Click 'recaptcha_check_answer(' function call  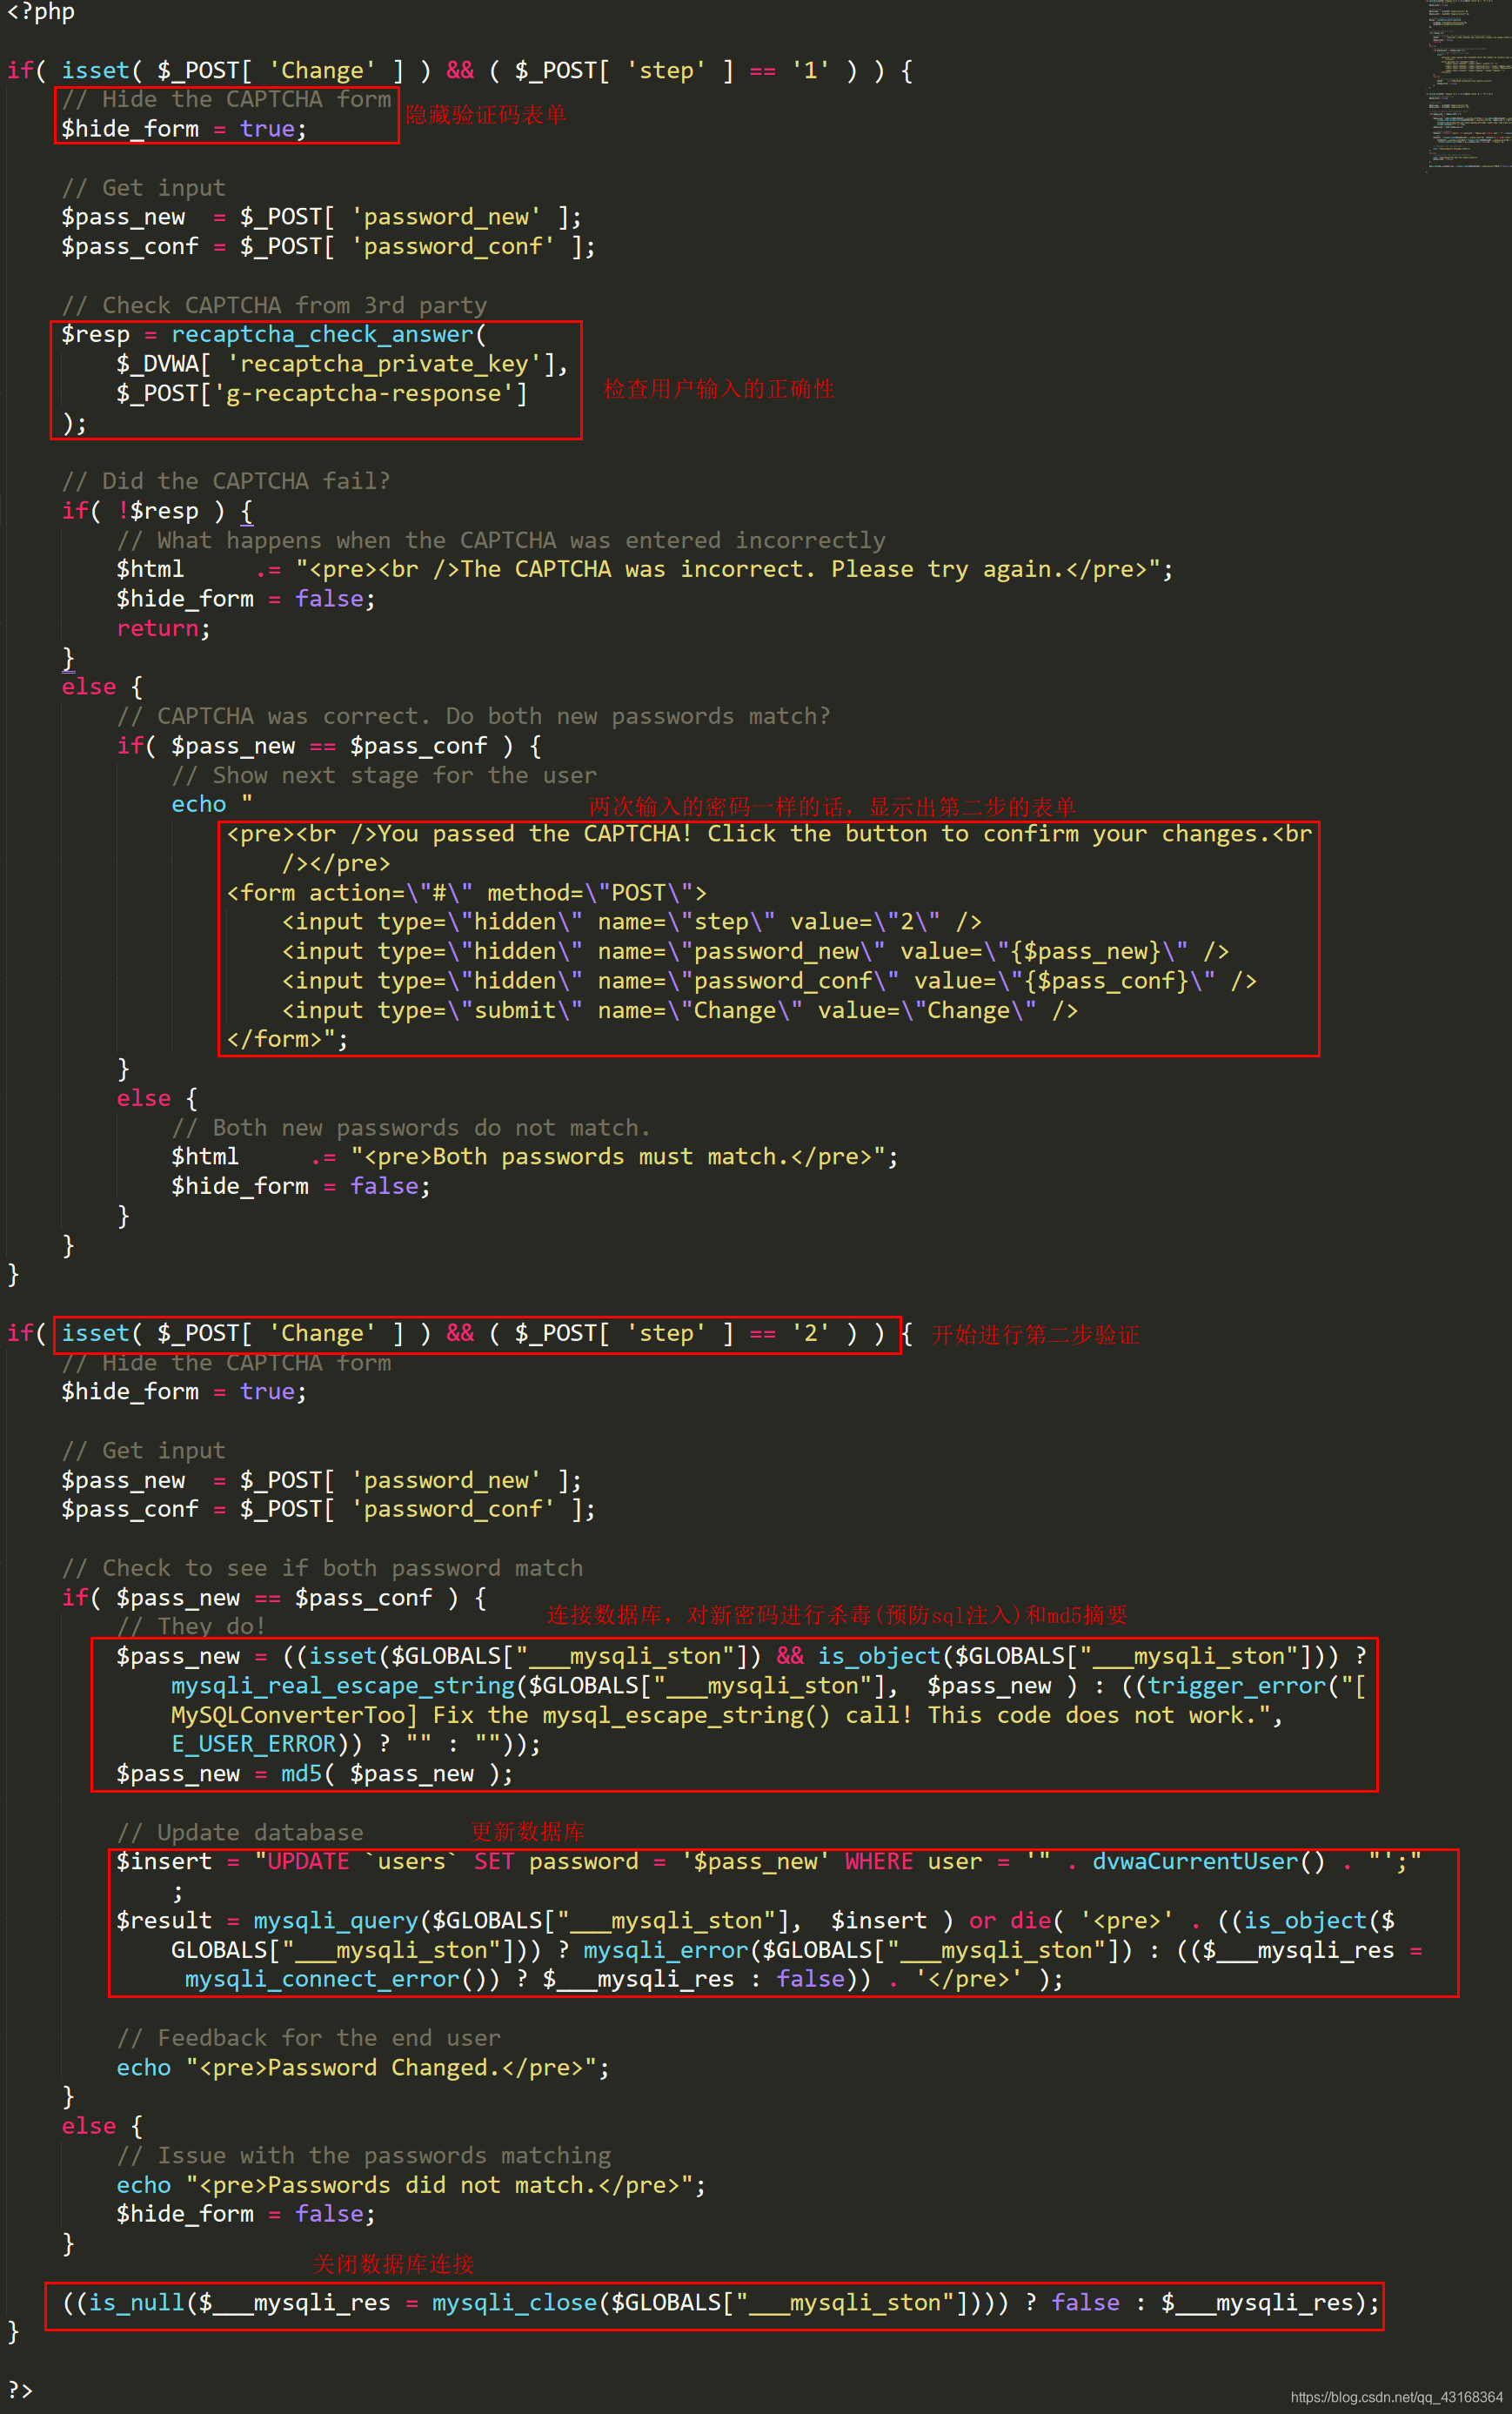[x=328, y=334]
